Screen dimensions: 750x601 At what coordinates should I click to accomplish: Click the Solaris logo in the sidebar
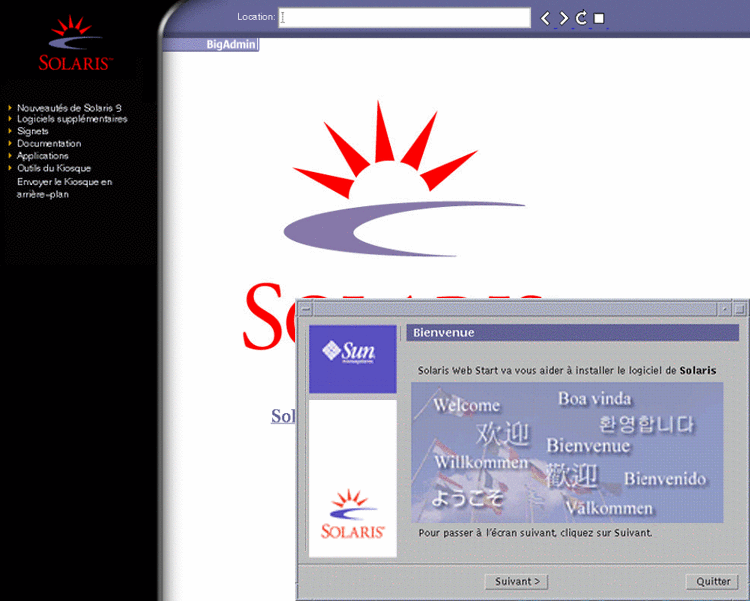click(x=76, y=44)
